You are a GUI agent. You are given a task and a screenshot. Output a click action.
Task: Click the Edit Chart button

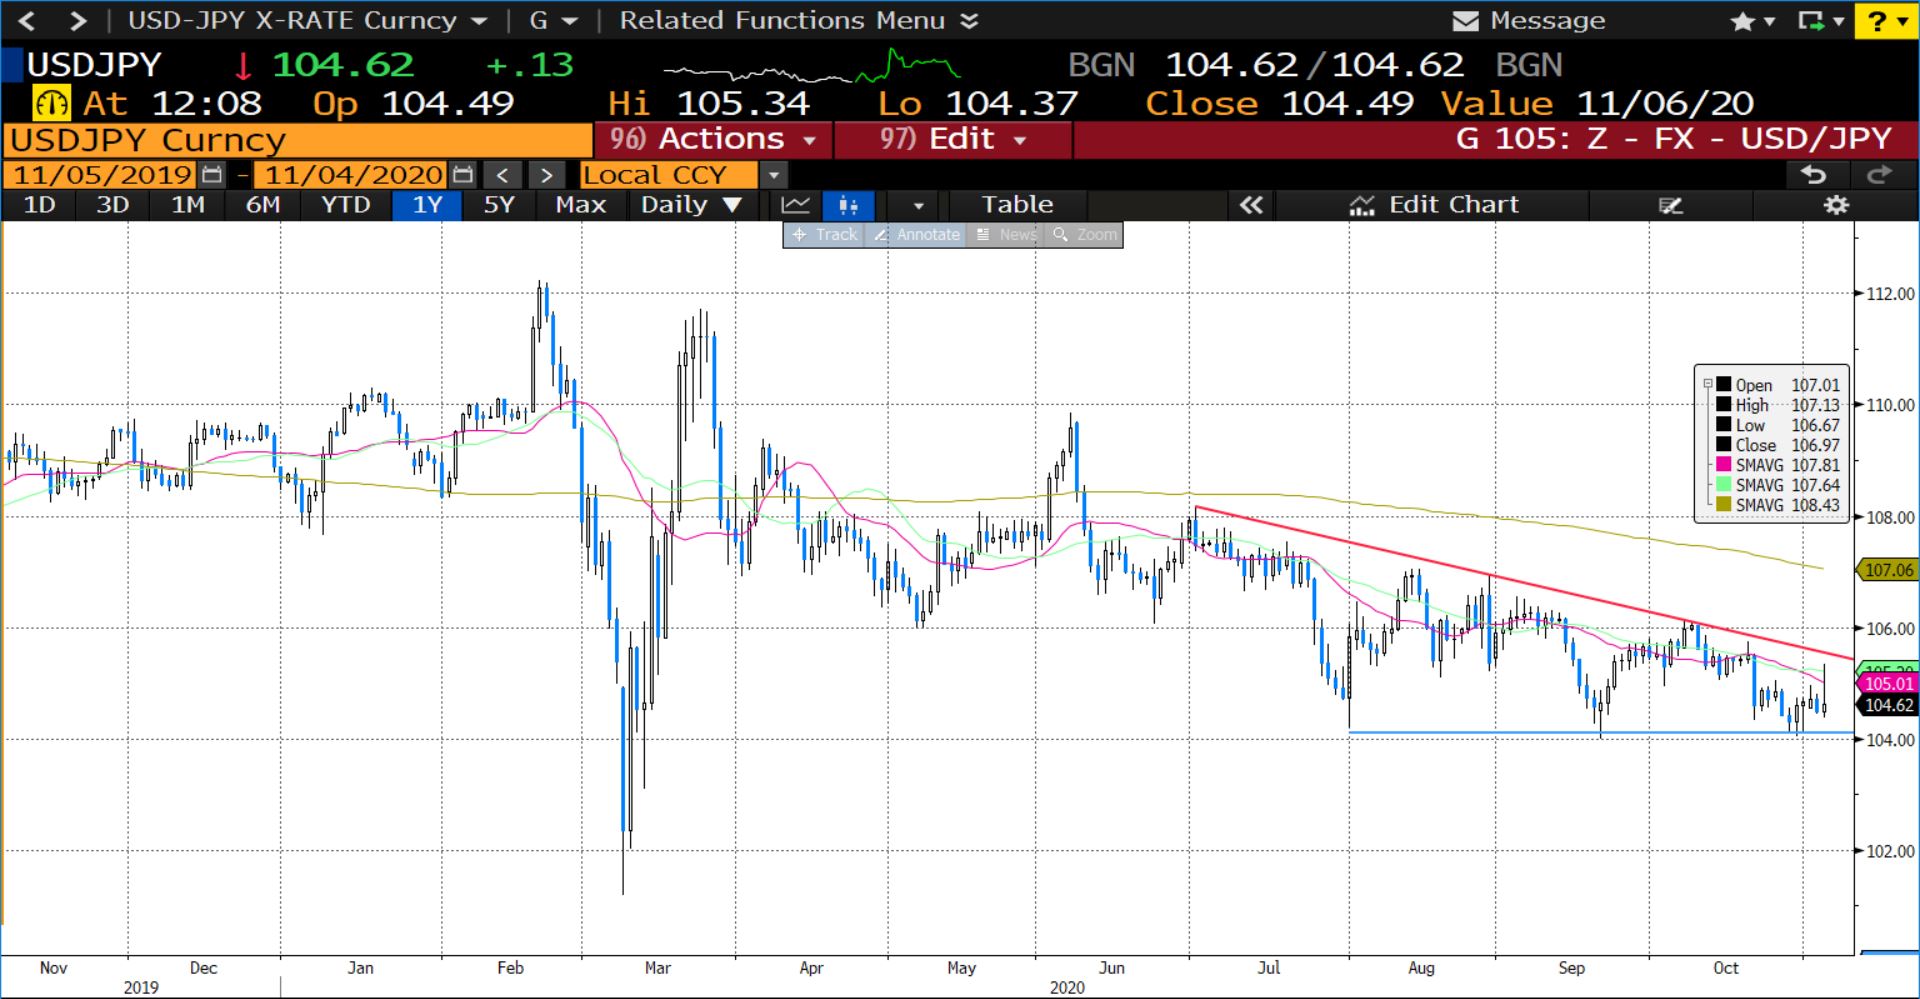click(x=1434, y=205)
